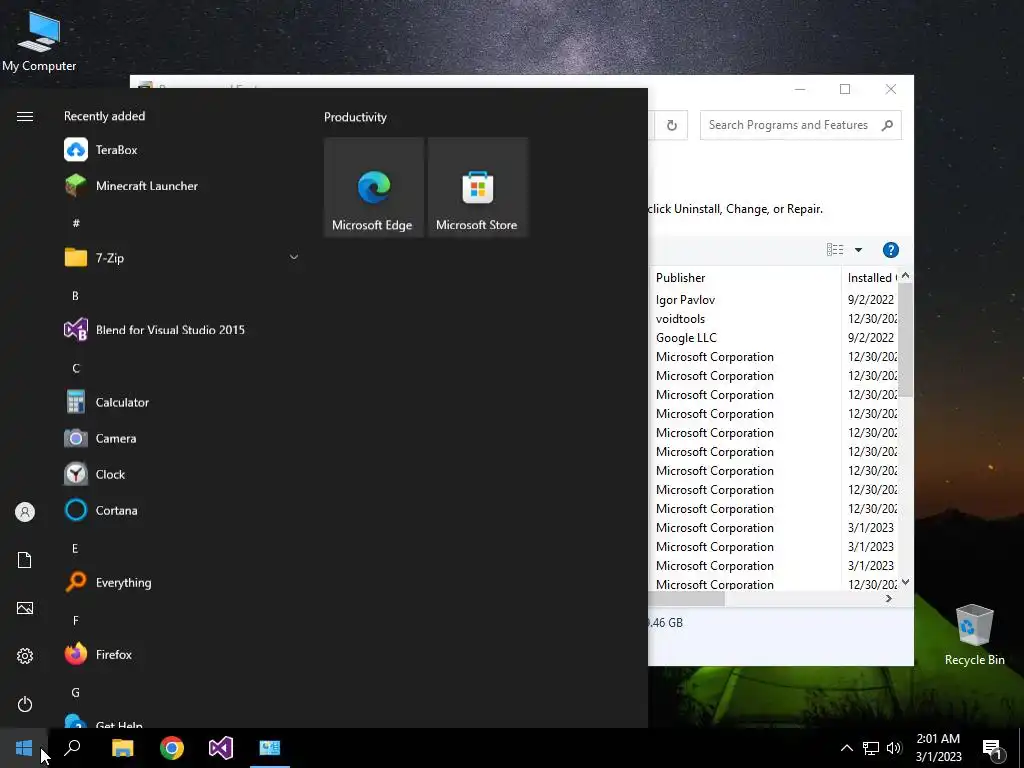
Task: Expand Start menu hamburger navigation
Action: (25, 116)
